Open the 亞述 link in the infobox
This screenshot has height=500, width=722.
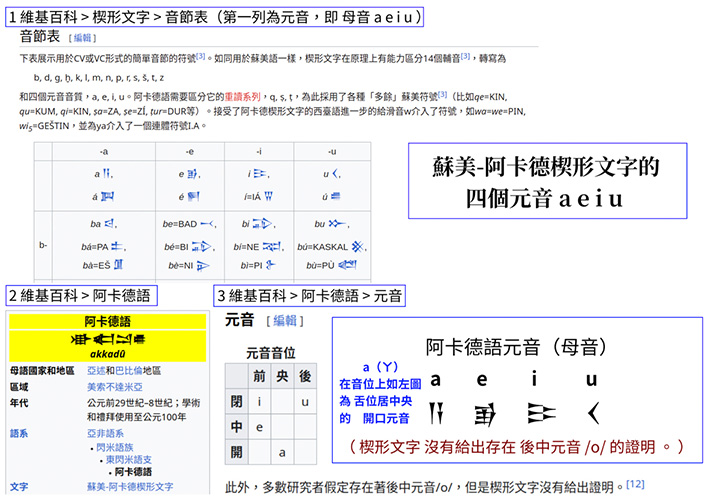(96, 371)
